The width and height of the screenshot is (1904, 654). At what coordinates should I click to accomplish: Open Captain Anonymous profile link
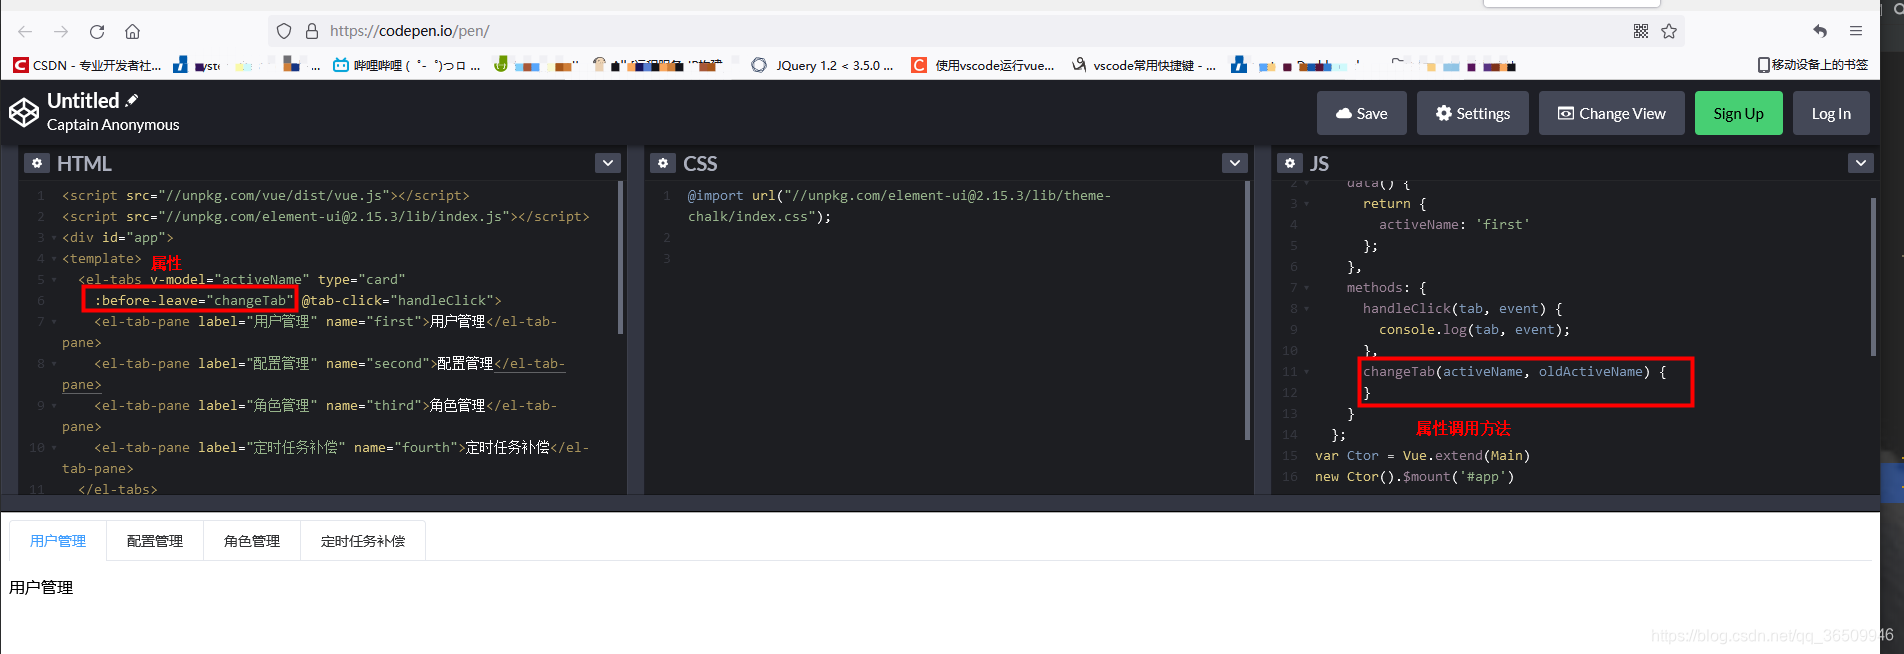click(113, 125)
